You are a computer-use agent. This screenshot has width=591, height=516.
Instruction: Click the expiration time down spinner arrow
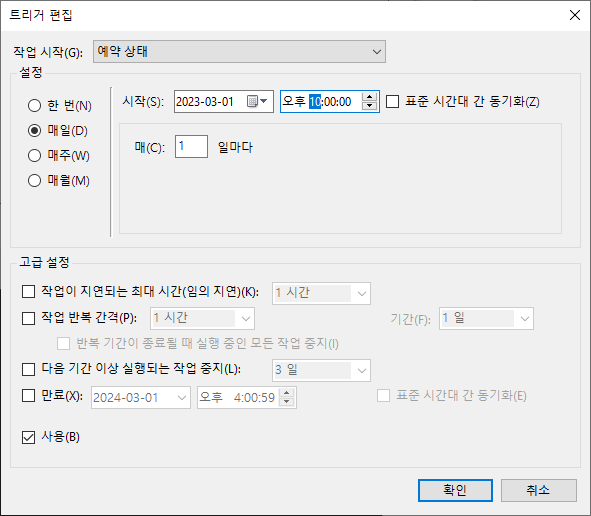(x=287, y=401)
